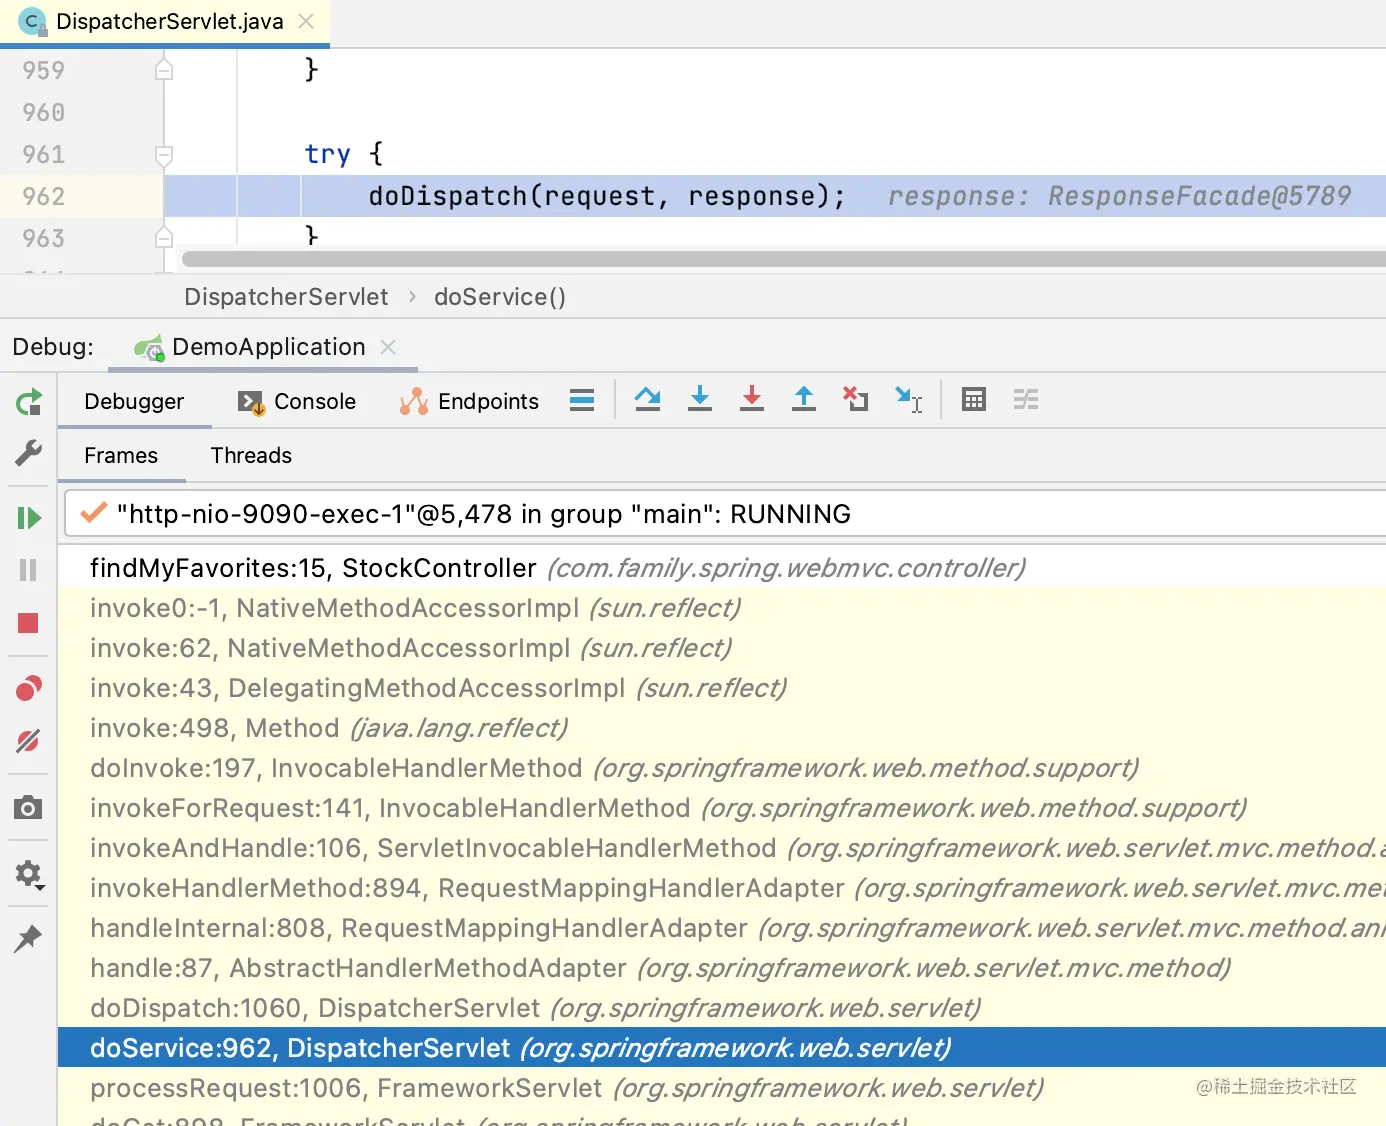1386x1126 pixels.
Task: Select invoke:498 Method frame
Action: (x=722, y=728)
